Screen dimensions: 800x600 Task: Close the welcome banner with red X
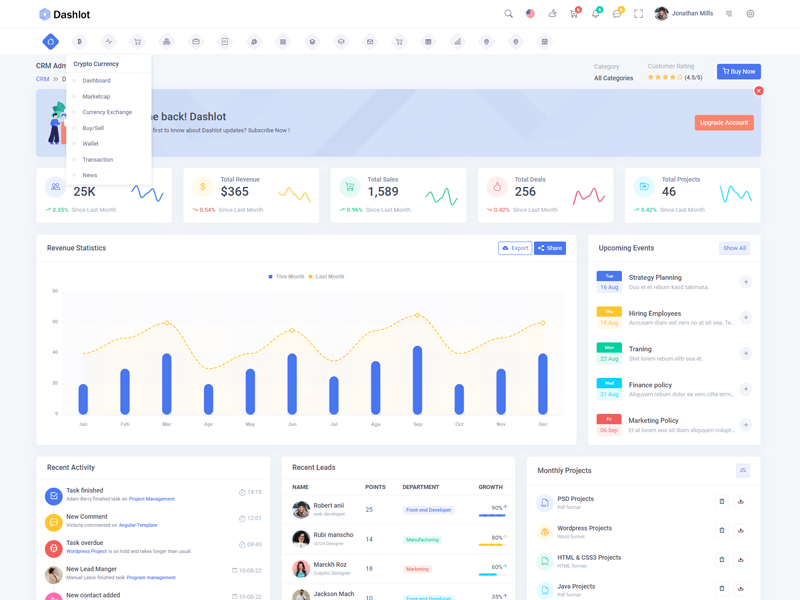click(x=758, y=91)
